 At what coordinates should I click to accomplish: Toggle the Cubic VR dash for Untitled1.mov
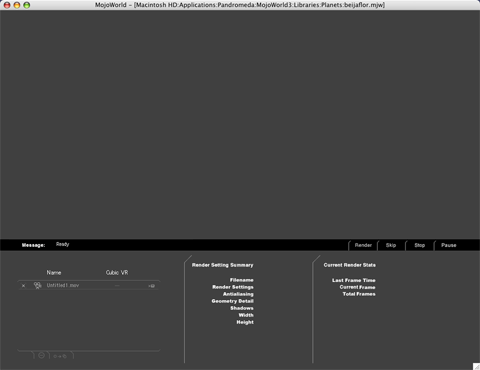pyautogui.click(x=117, y=286)
